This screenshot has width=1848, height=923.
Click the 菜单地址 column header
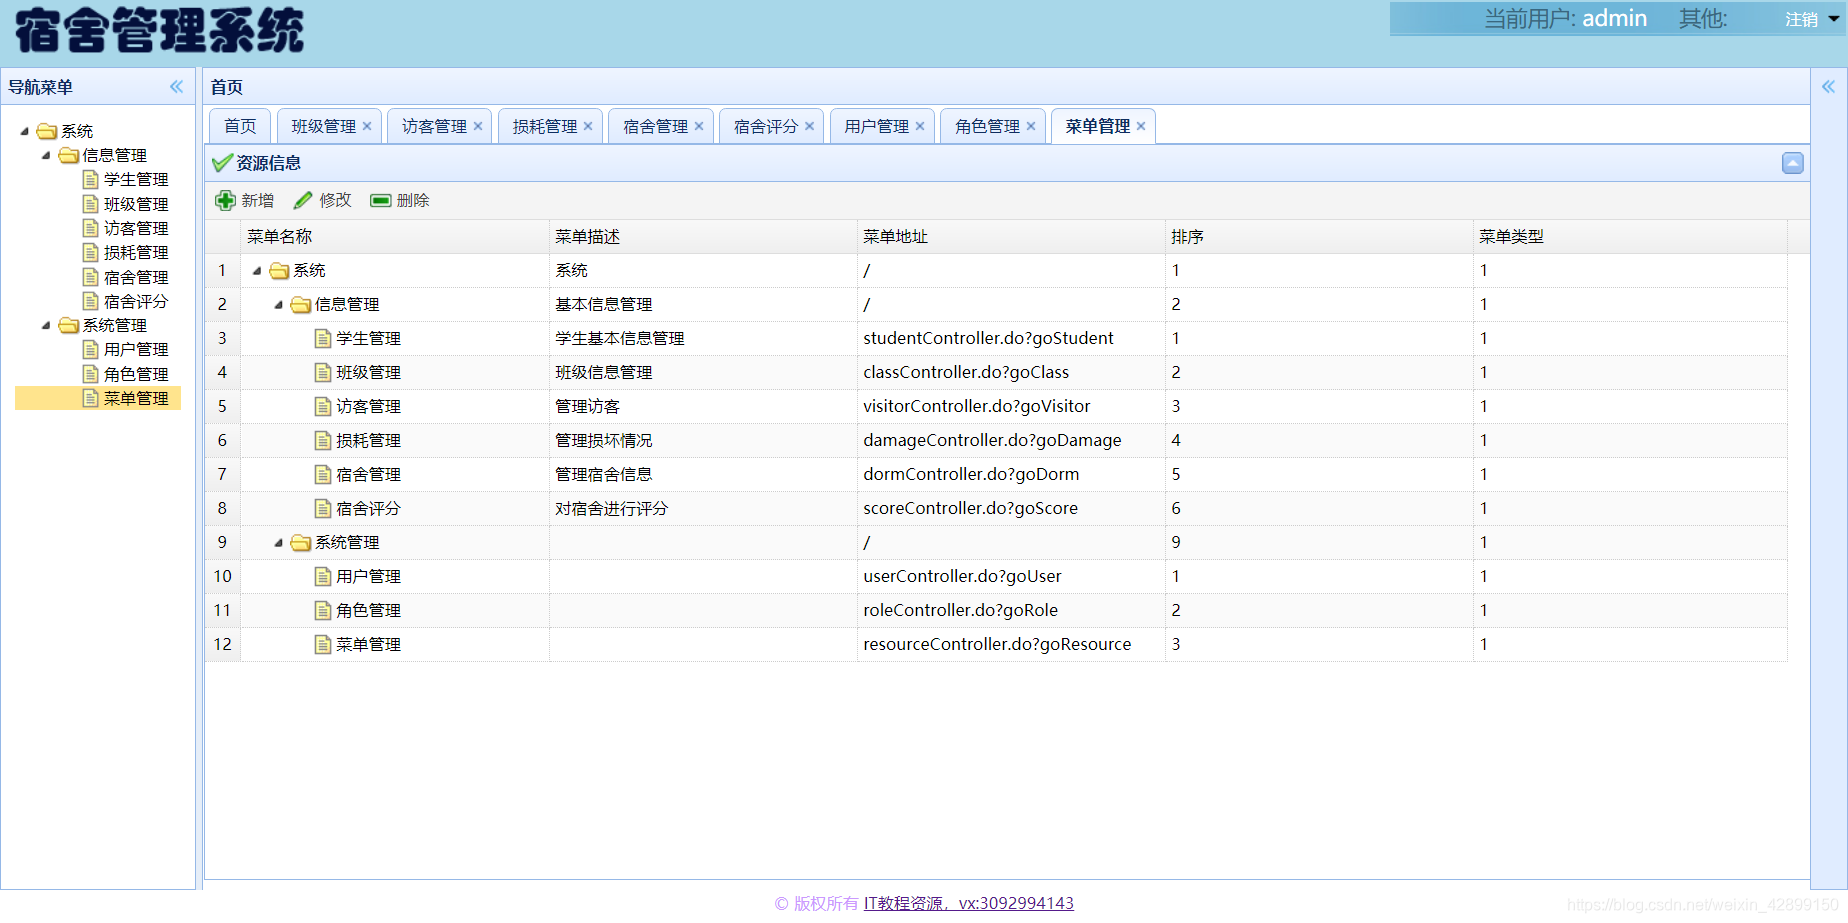tap(1011, 236)
